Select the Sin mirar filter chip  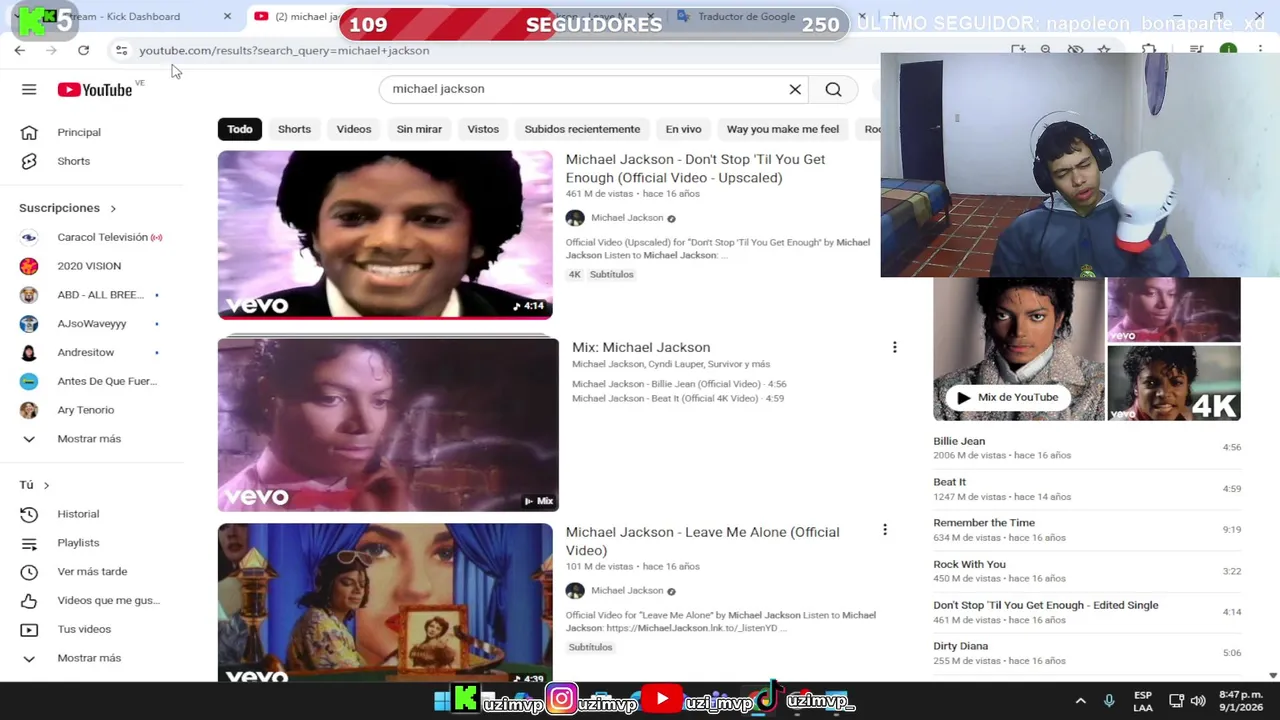coord(419,129)
